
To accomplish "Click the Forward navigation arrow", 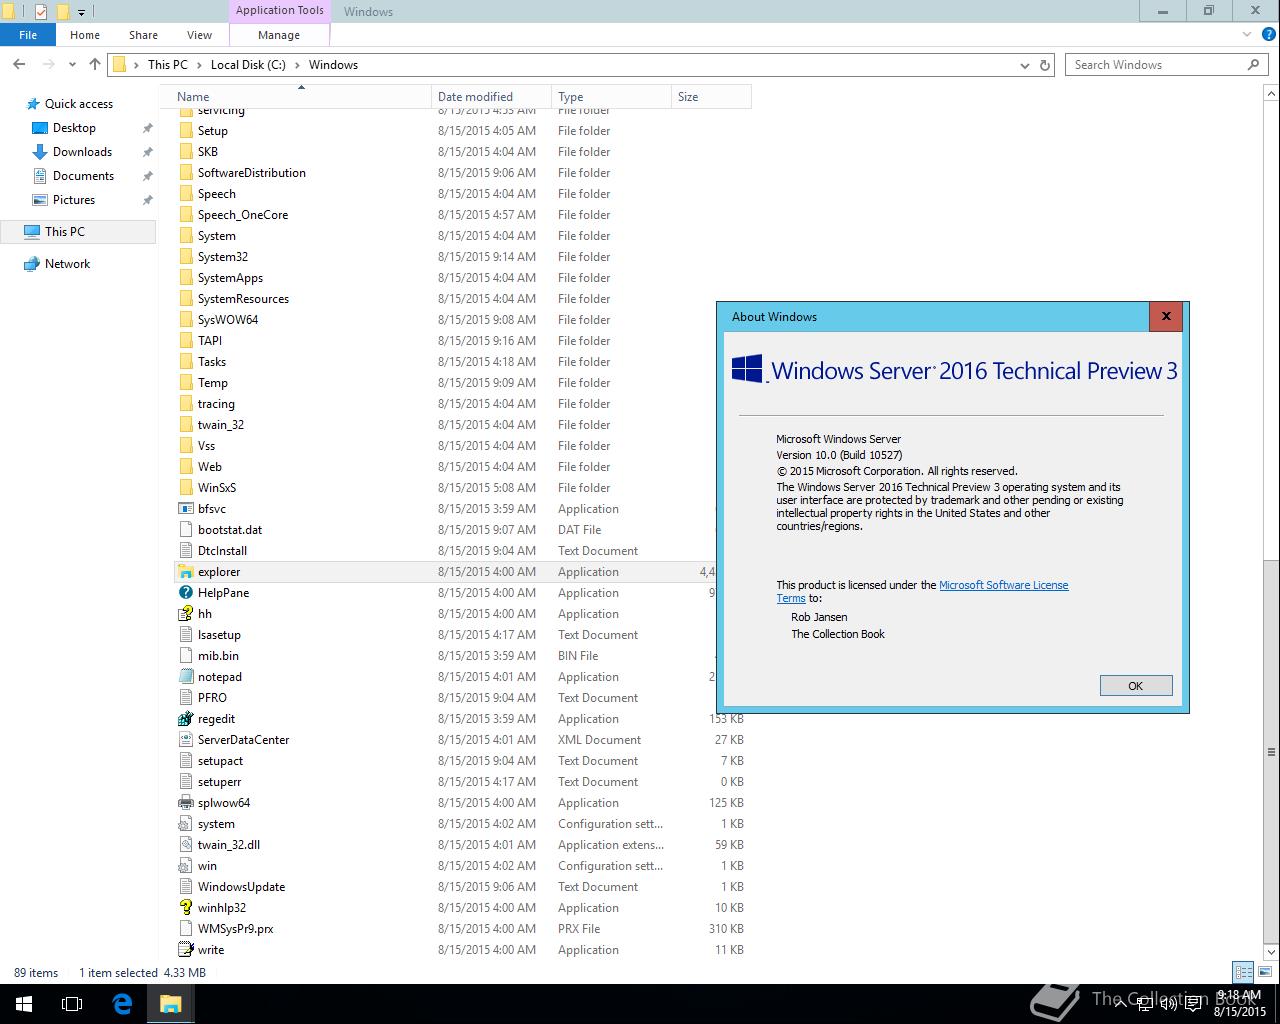I will [x=48, y=64].
